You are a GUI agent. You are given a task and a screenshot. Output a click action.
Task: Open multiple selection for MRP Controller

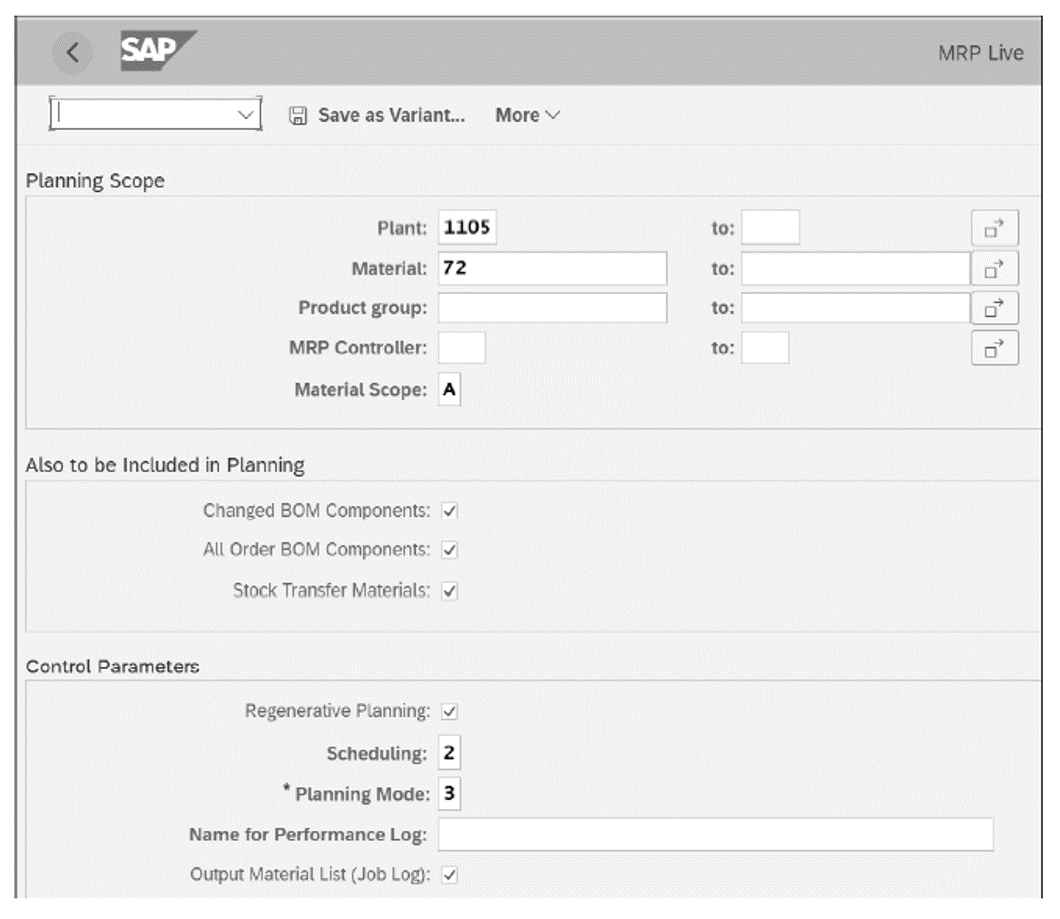point(994,348)
